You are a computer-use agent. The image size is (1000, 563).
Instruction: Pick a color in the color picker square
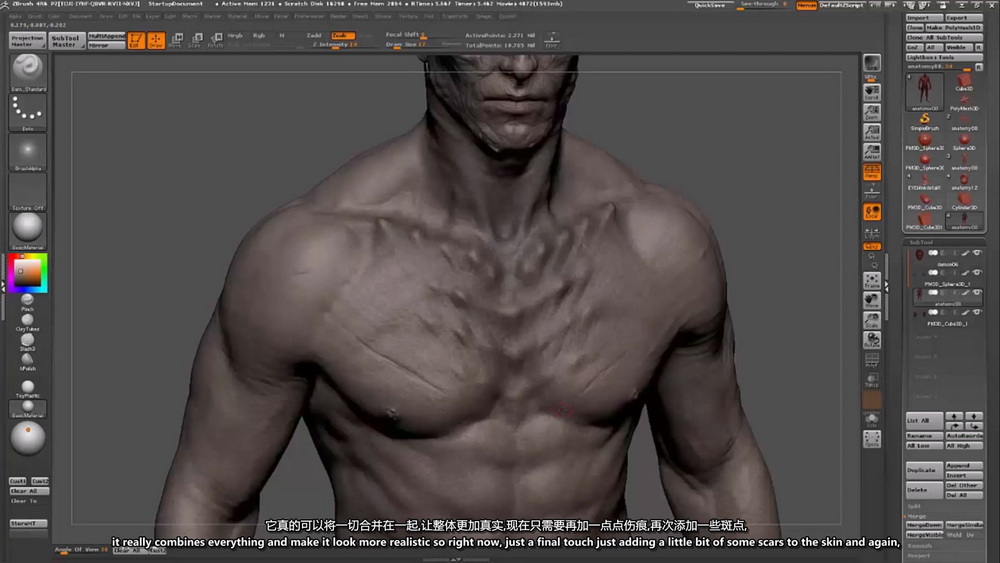[27, 273]
